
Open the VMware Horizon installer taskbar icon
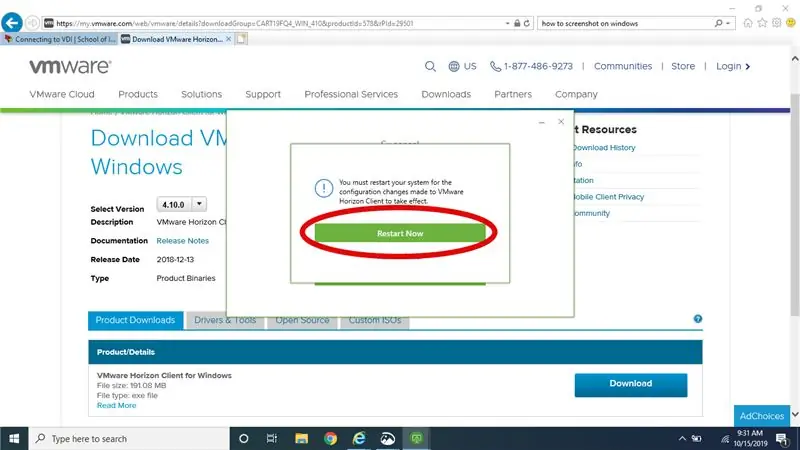[x=416, y=439]
